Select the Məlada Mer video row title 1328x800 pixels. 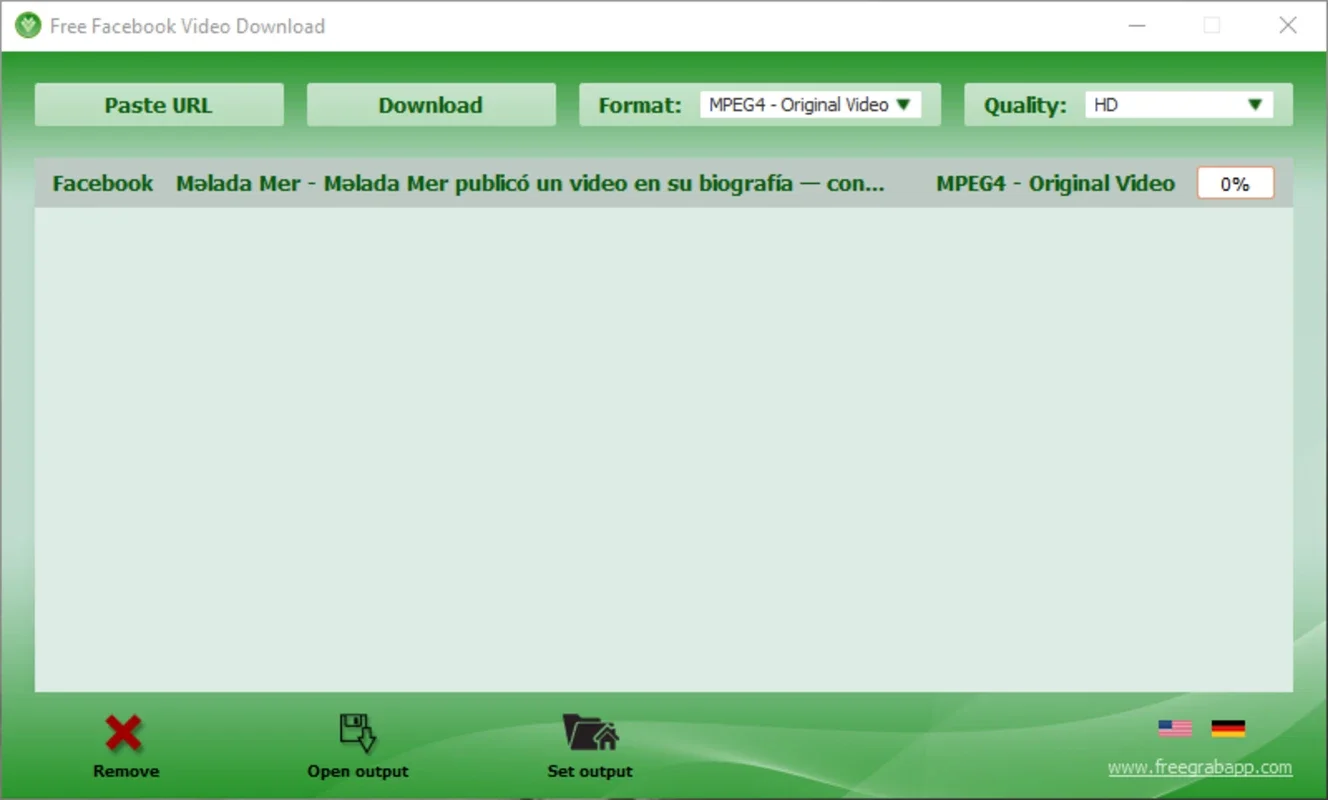[530, 183]
